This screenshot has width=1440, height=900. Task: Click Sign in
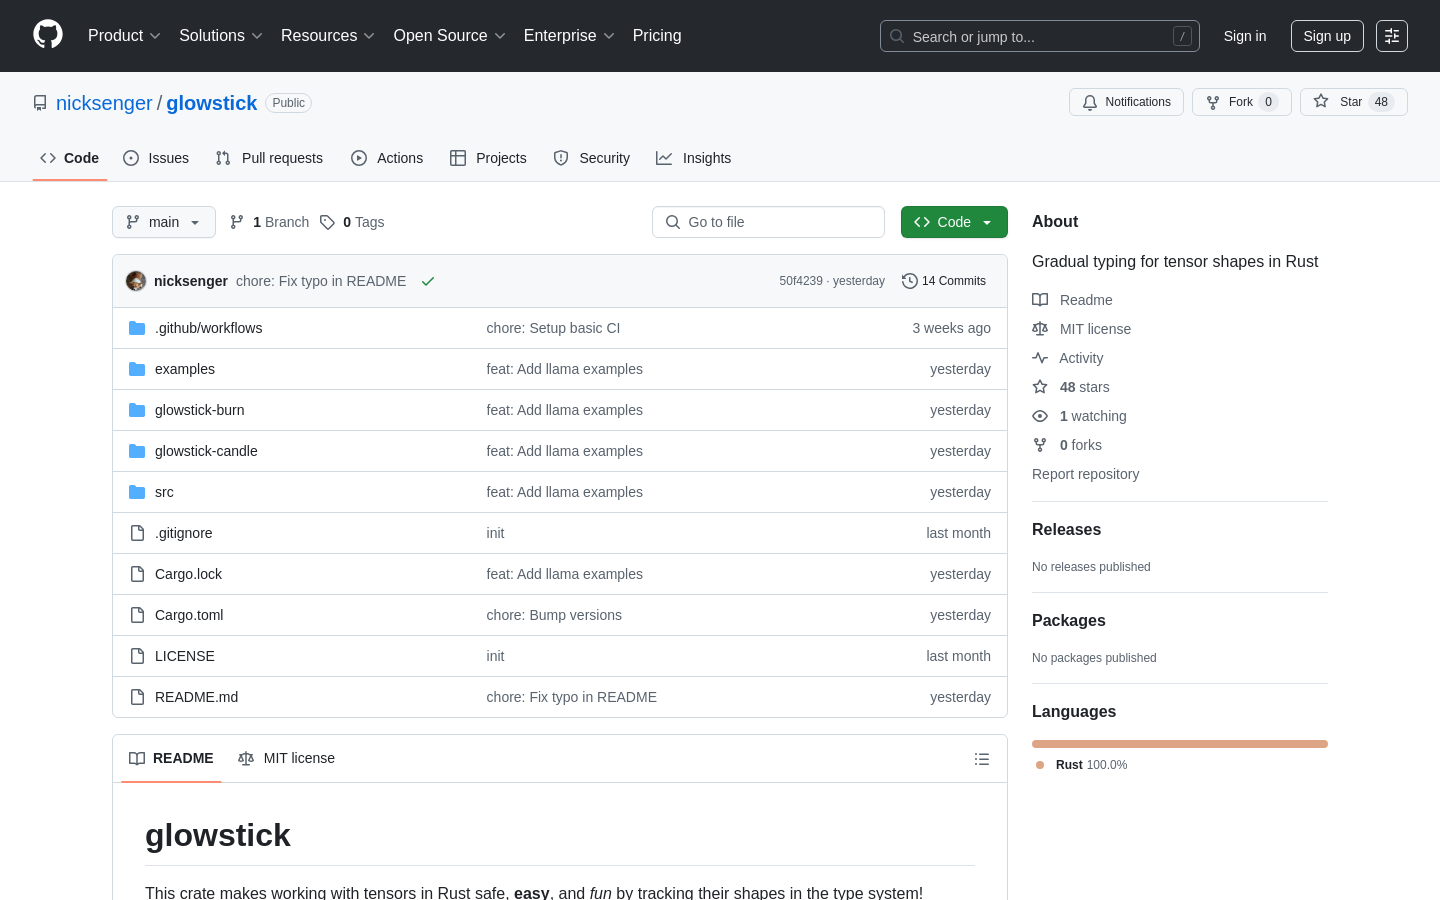click(1245, 36)
